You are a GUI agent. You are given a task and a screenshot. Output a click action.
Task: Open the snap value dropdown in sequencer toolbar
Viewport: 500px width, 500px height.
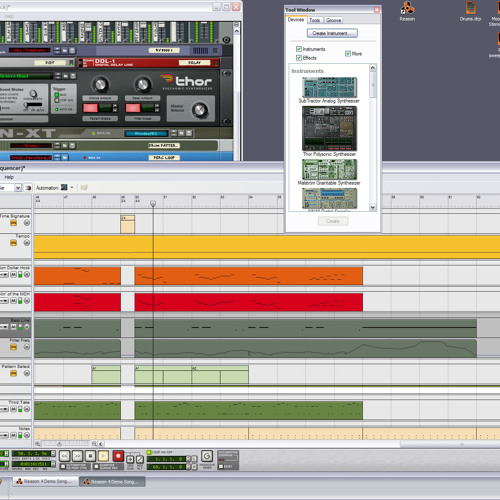18,188
